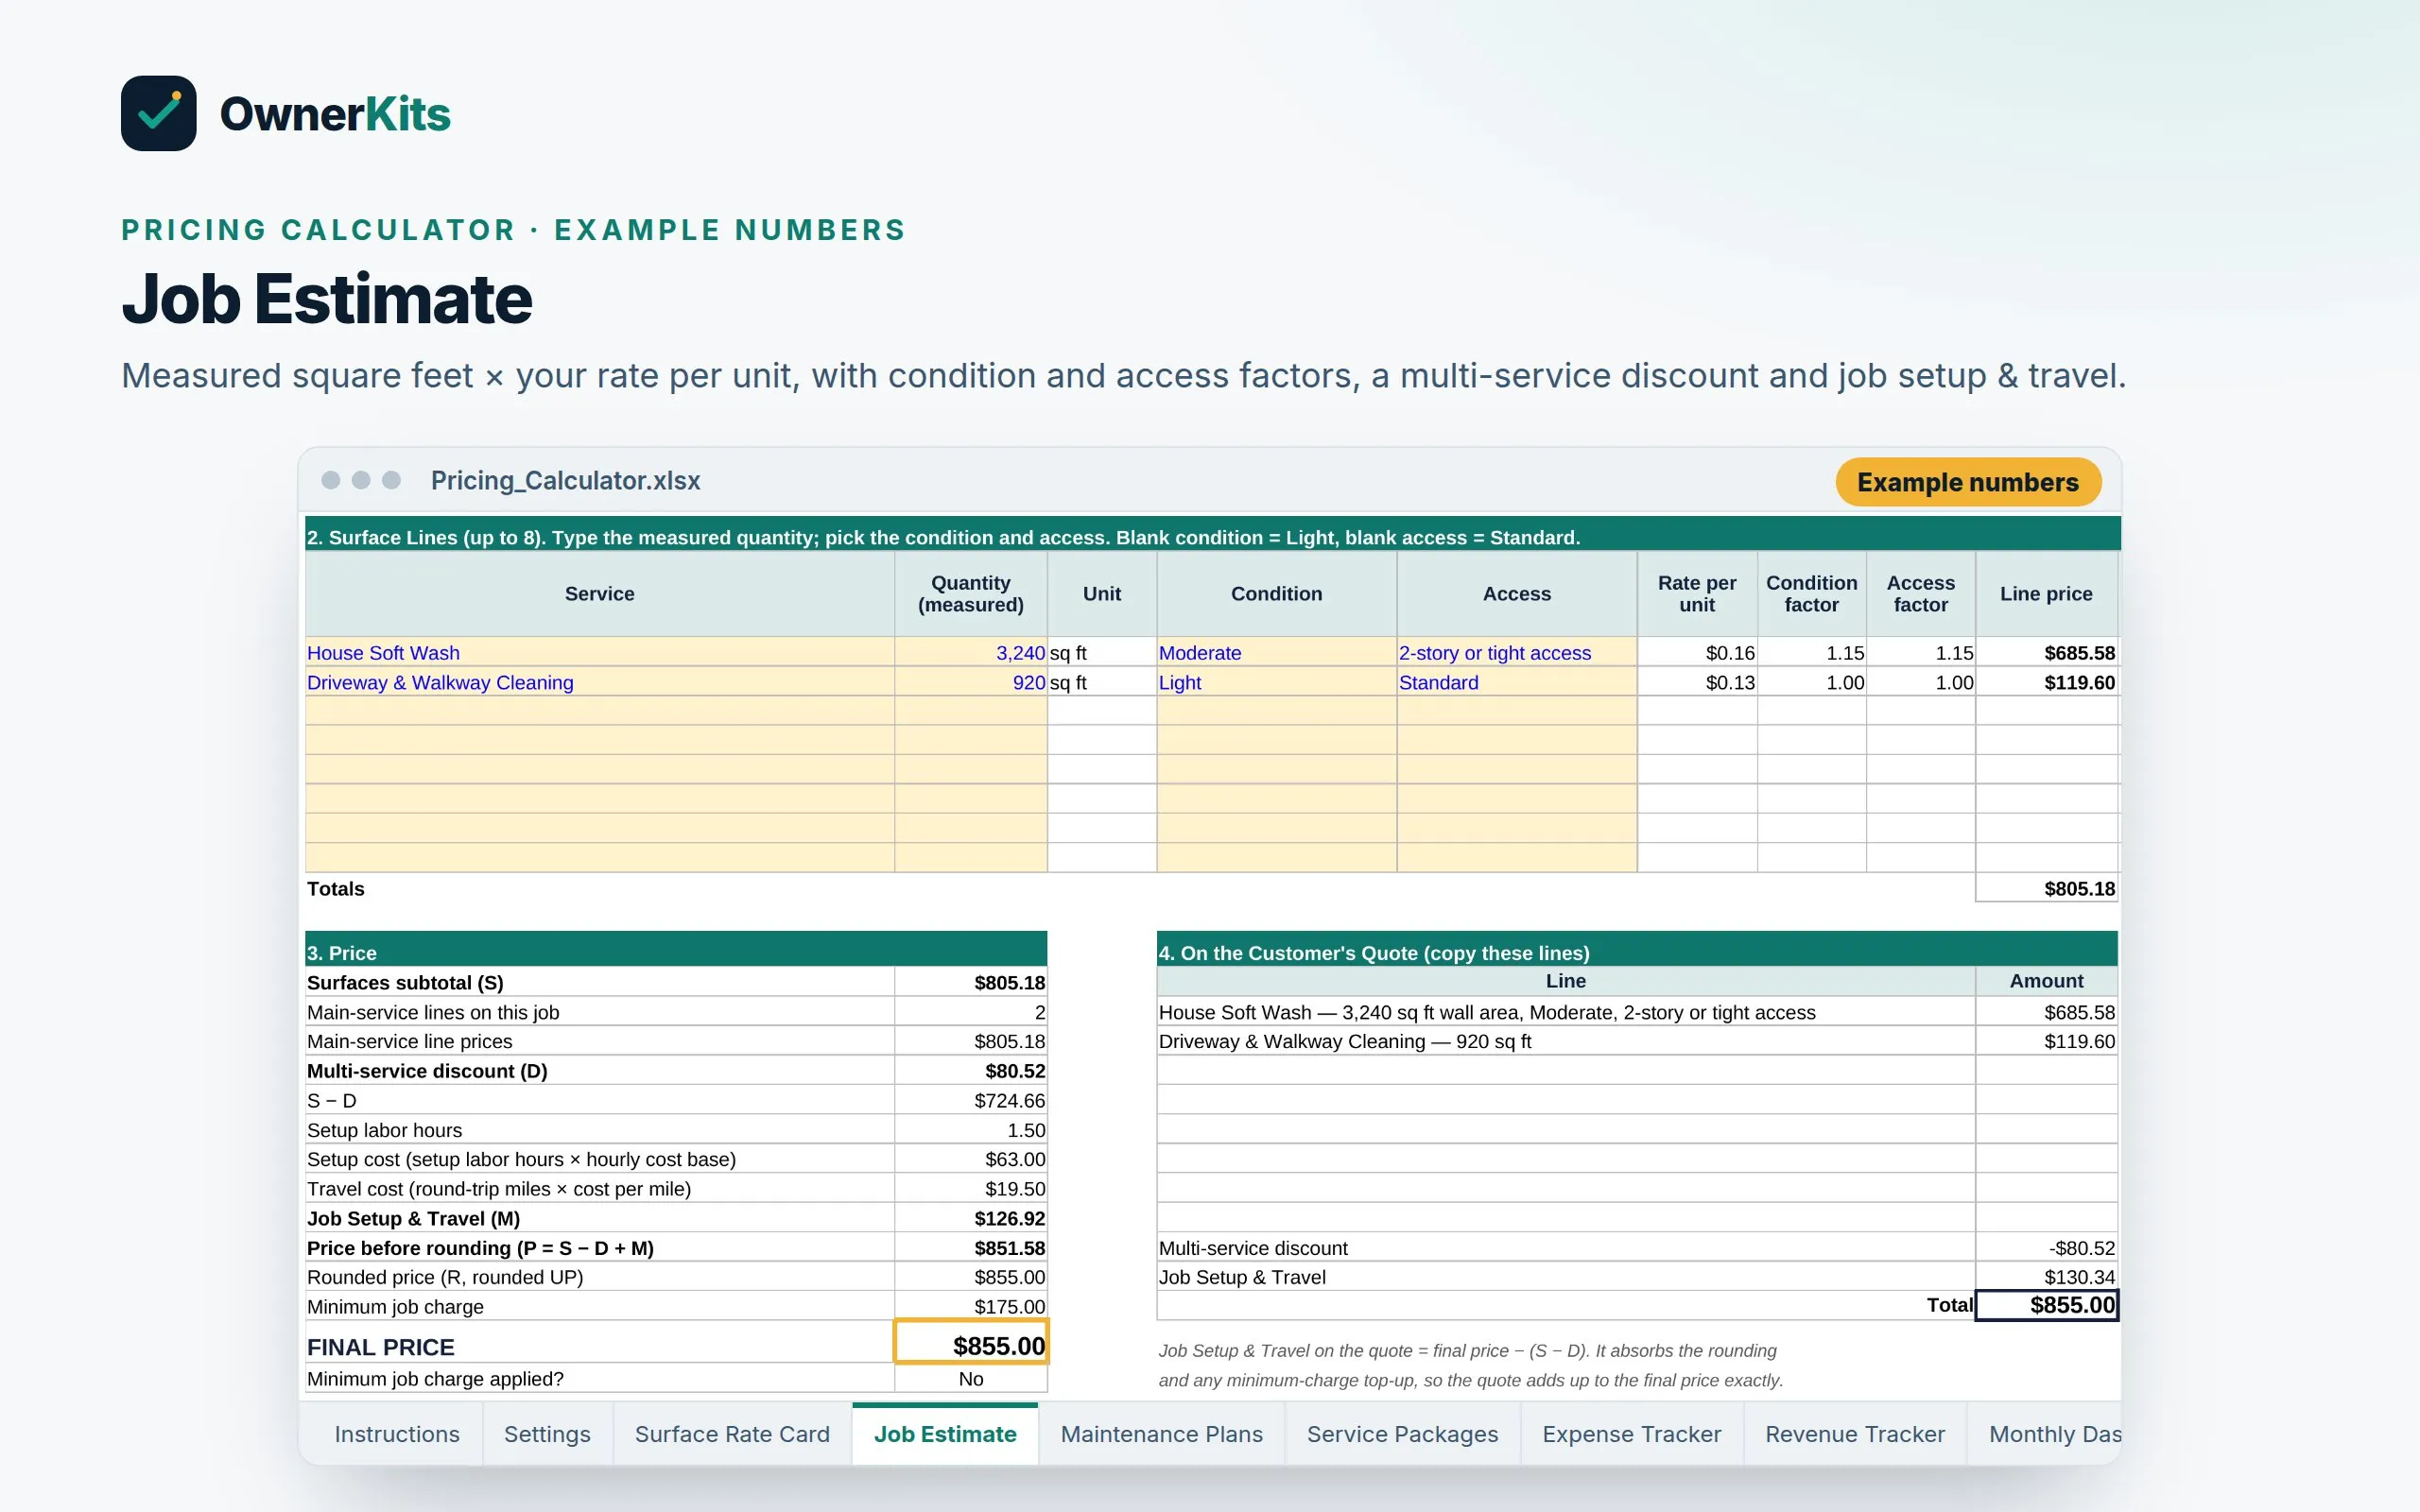Image resolution: width=2420 pixels, height=1512 pixels.
Task: Click the Multi-service discount (D) $80.52 value
Action: coord(971,1070)
